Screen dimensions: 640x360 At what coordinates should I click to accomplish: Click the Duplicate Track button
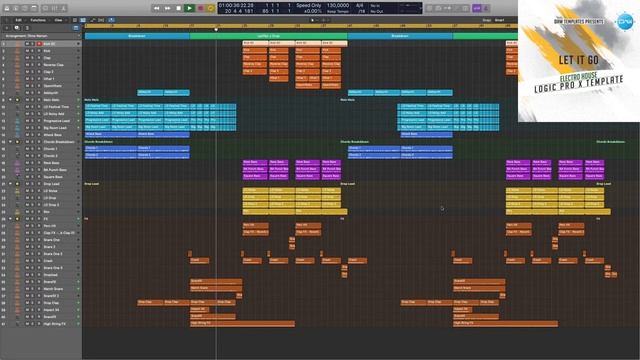click(x=17, y=28)
